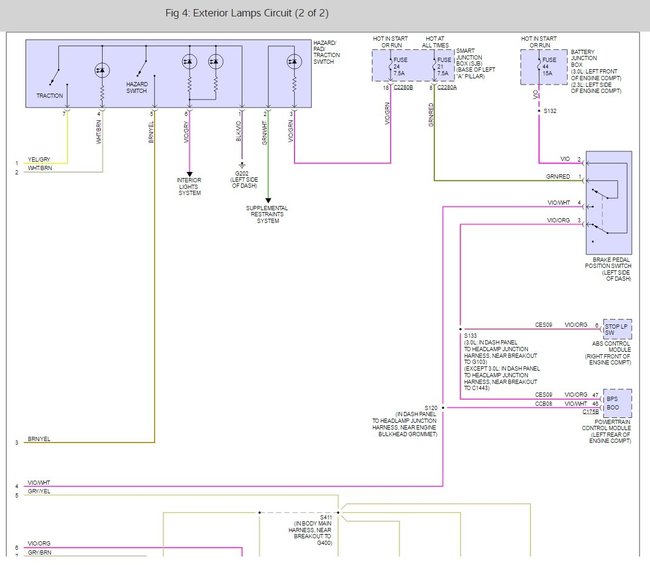This screenshot has width=650, height=565.
Task: Click the 'S132' splice label
Action: click(x=550, y=111)
